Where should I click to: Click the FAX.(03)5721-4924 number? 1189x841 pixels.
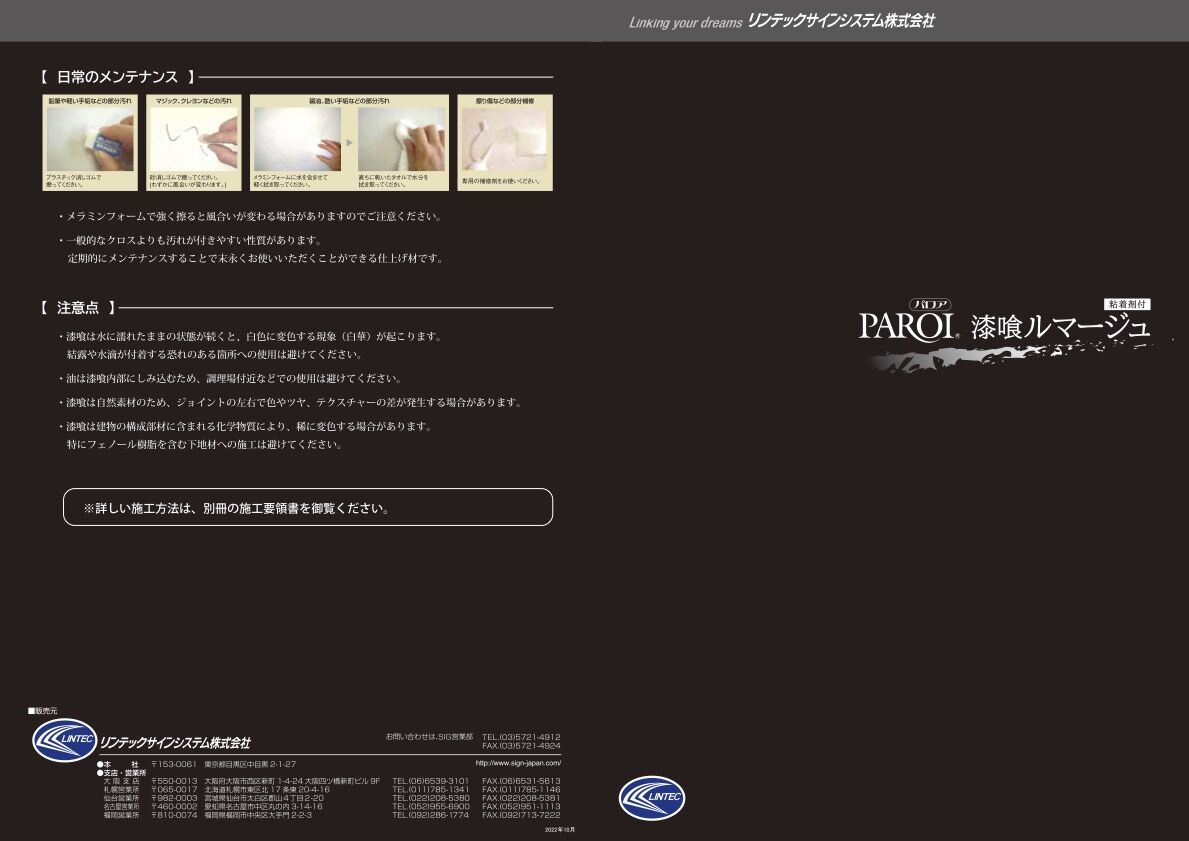(x=521, y=746)
